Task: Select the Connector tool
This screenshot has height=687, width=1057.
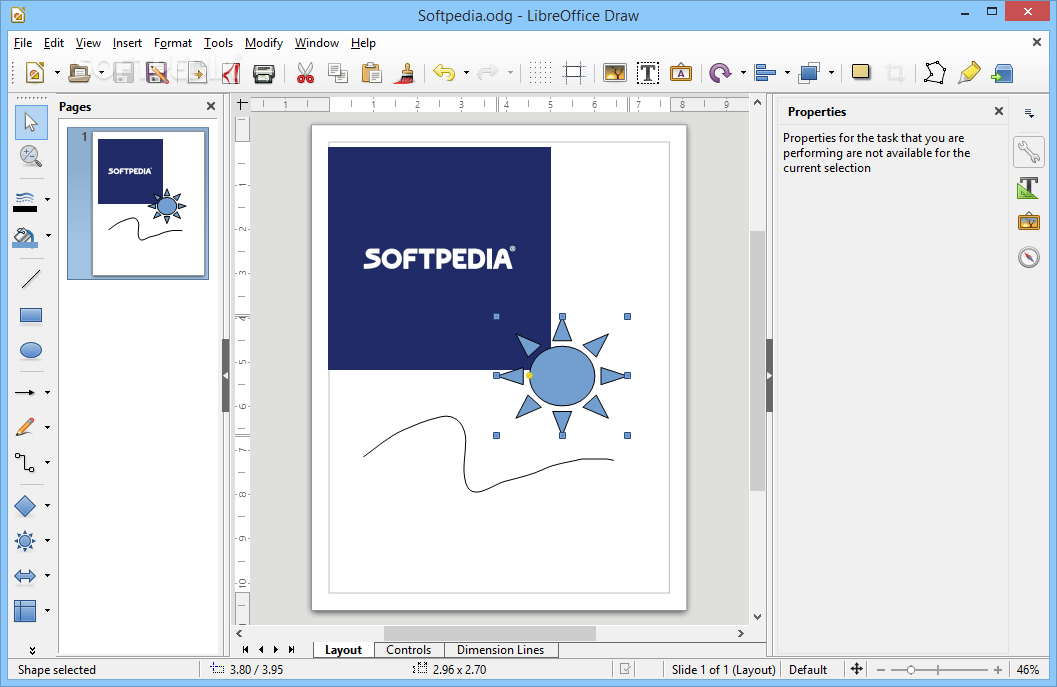Action: [x=26, y=462]
